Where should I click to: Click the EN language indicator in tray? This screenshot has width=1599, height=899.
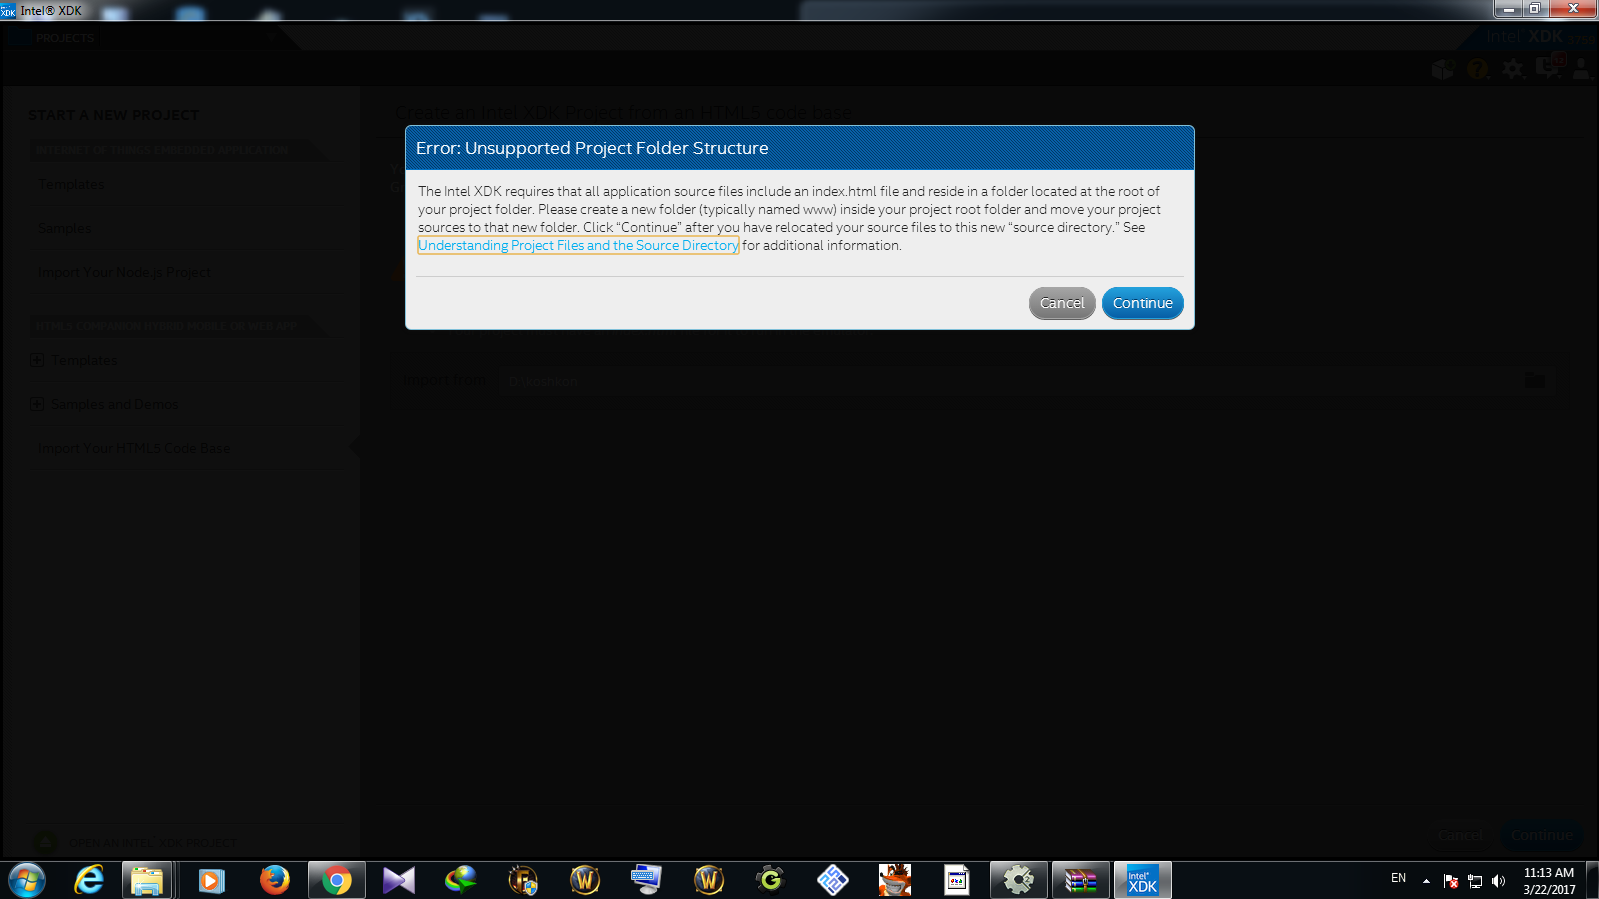pos(1398,879)
